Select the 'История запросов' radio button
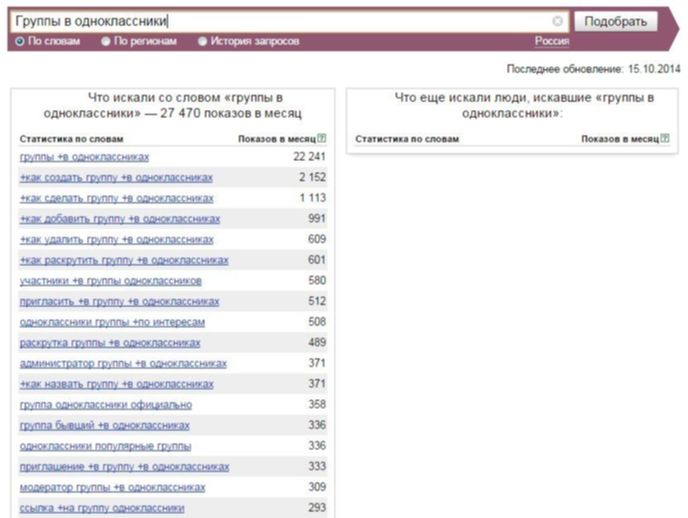Image resolution: width=688 pixels, height=518 pixels. (202, 41)
